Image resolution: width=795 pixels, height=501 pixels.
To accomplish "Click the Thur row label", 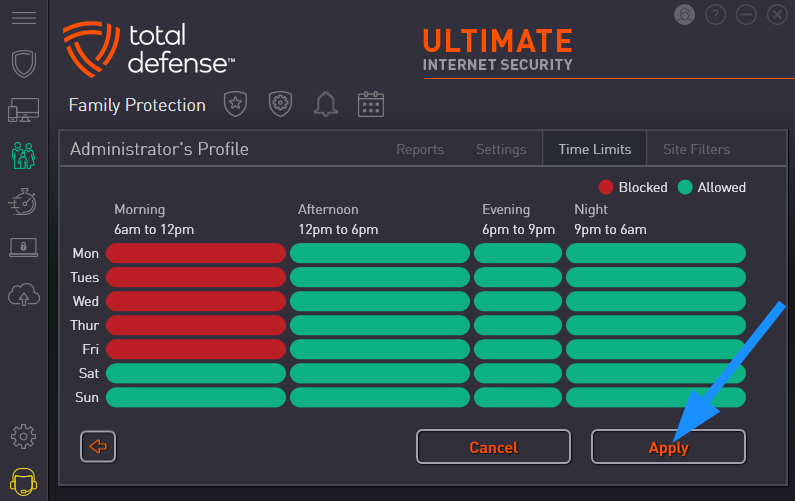I will click(85, 325).
